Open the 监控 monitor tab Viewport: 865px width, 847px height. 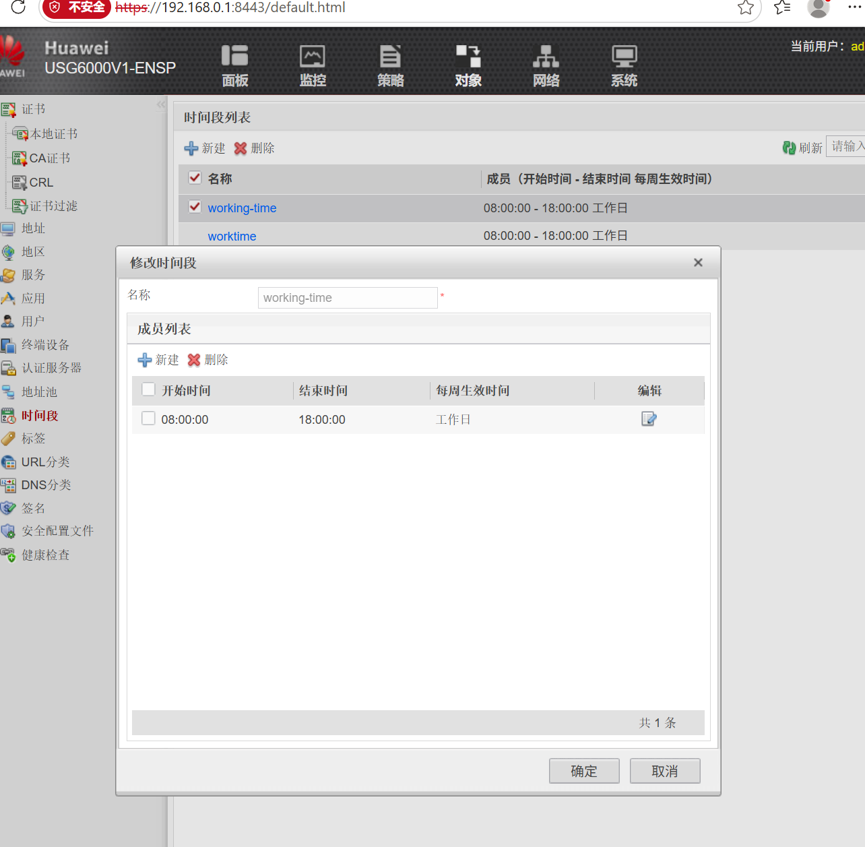point(313,66)
